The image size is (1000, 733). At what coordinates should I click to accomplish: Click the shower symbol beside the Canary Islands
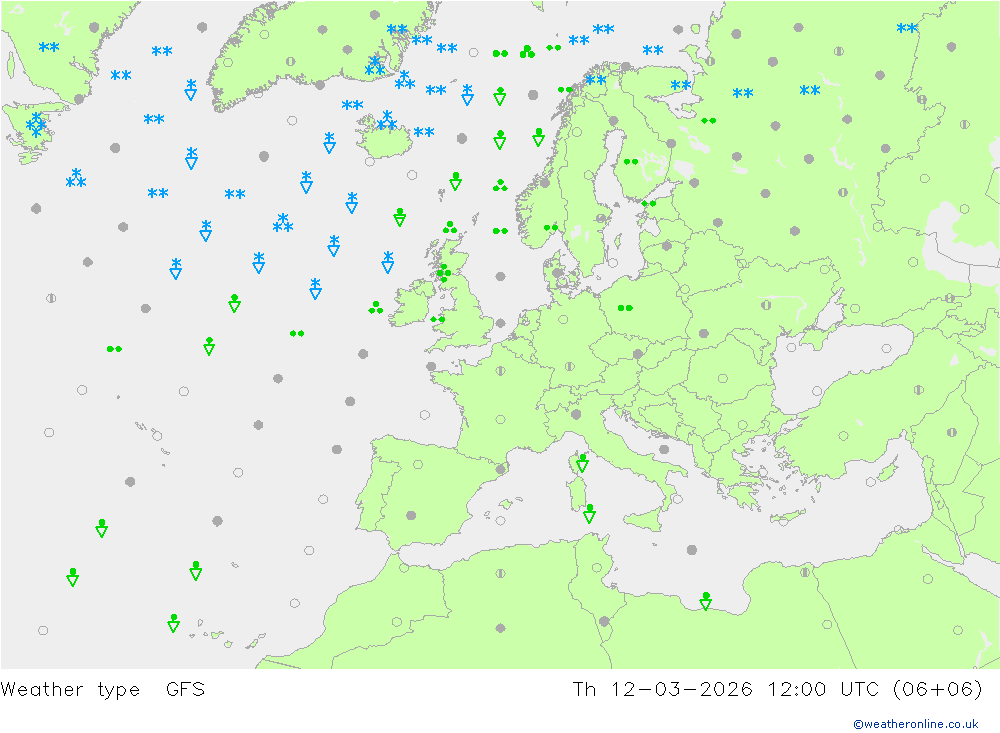(173, 623)
